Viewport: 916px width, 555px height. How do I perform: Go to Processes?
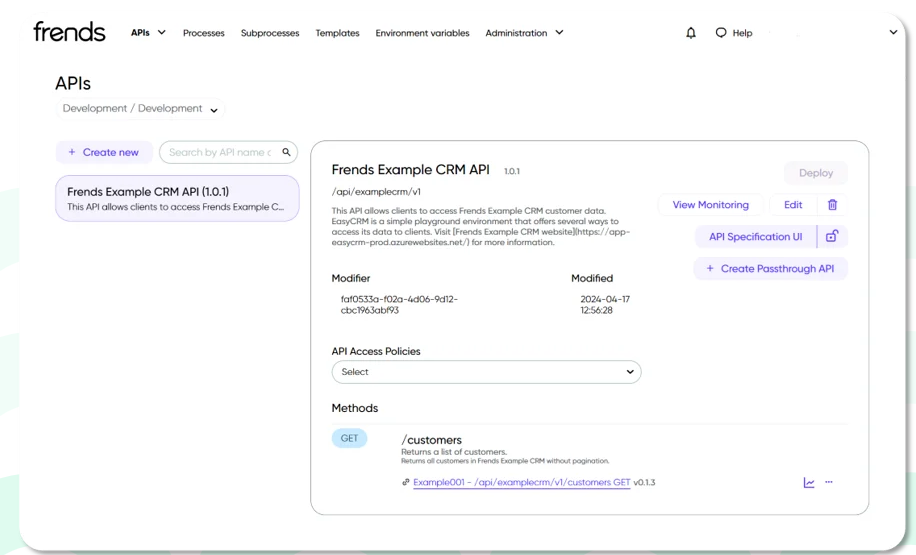(203, 33)
